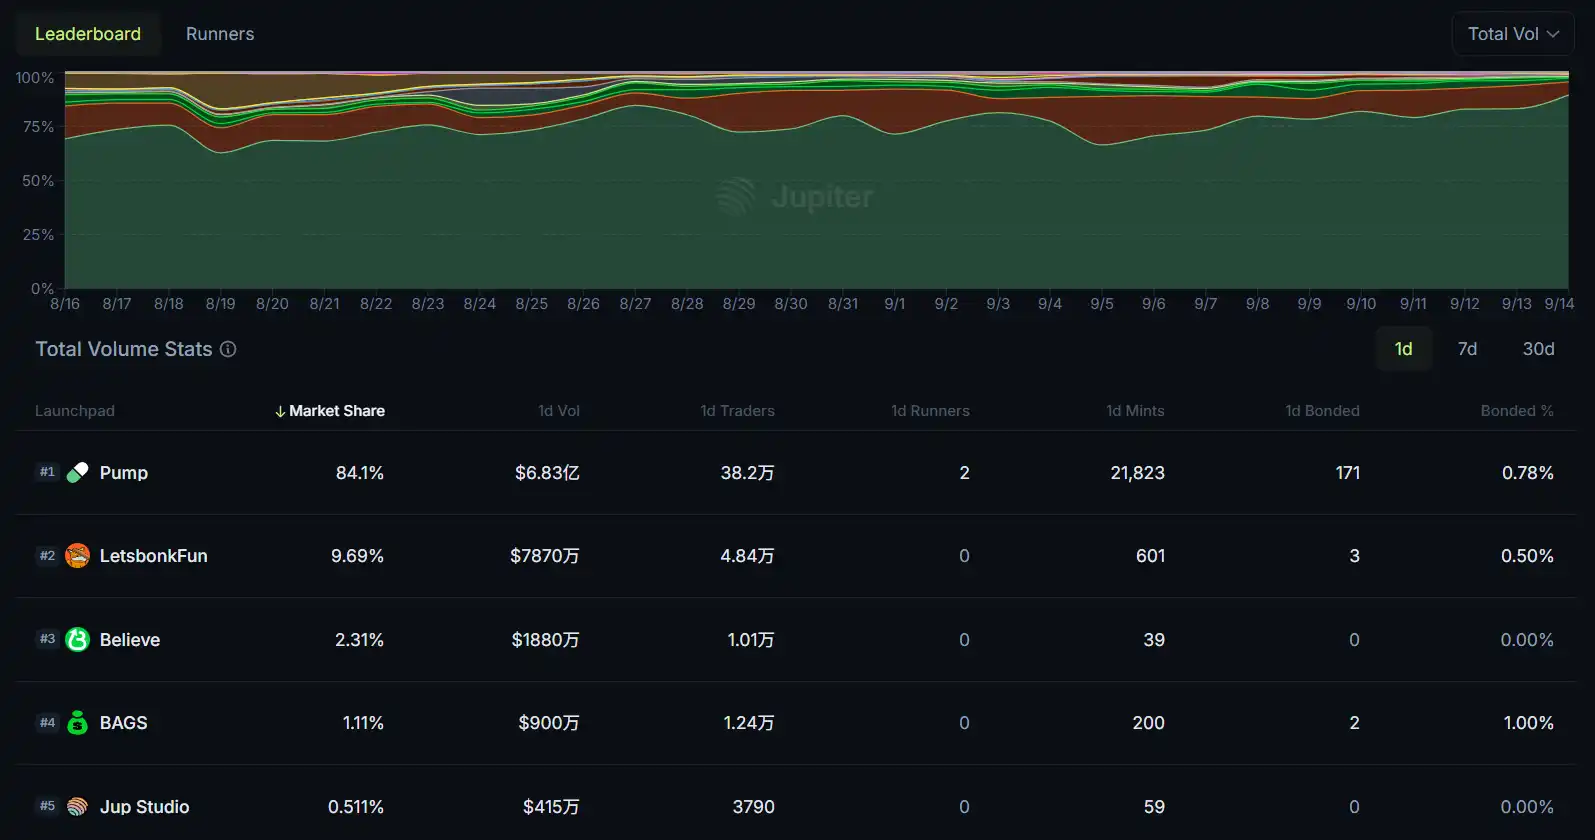Click the Jup Studio swirl icon
This screenshot has width=1595, height=840.
click(x=77, y=807)
